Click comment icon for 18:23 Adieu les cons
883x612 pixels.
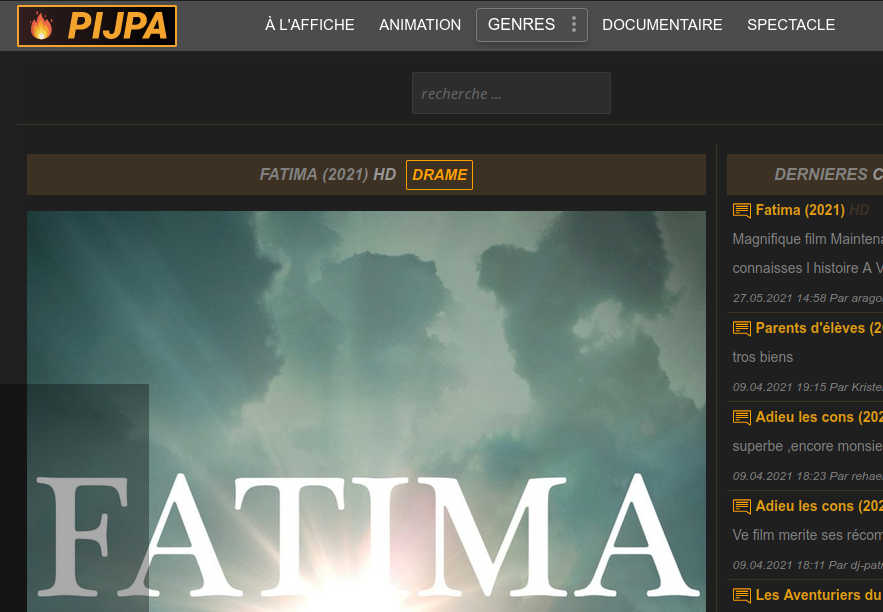pos(742,417)
